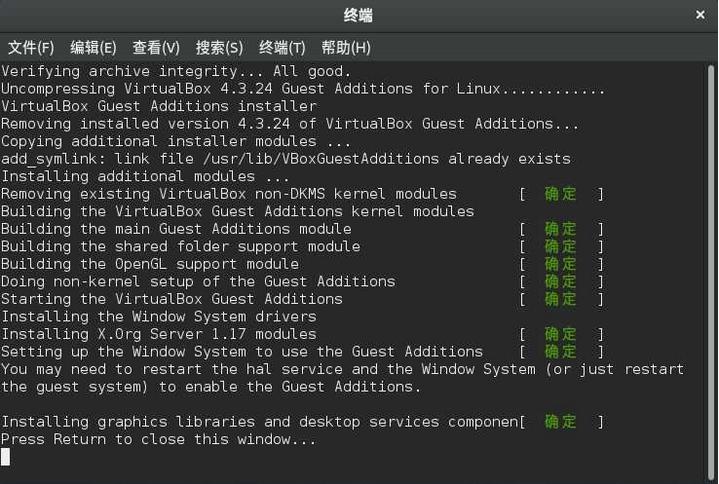Click the "Copying additional installer modules" line
Viewport: 719px width, 484px height.
[176, 141]
